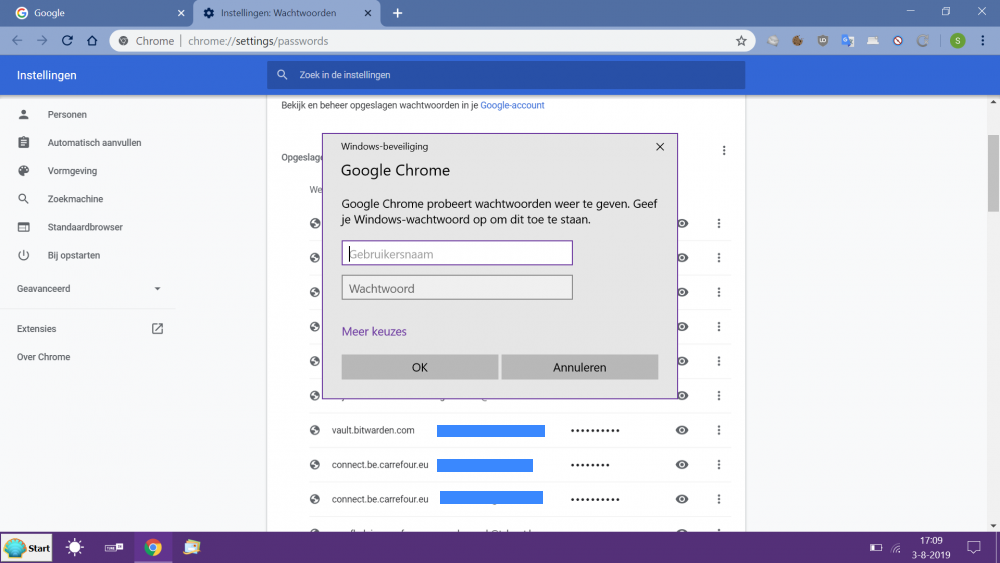Focus the Gebruikersnaam field
Image resolution: width=1000 pixels, height=563 pixels.
click(x=457, y=253)
